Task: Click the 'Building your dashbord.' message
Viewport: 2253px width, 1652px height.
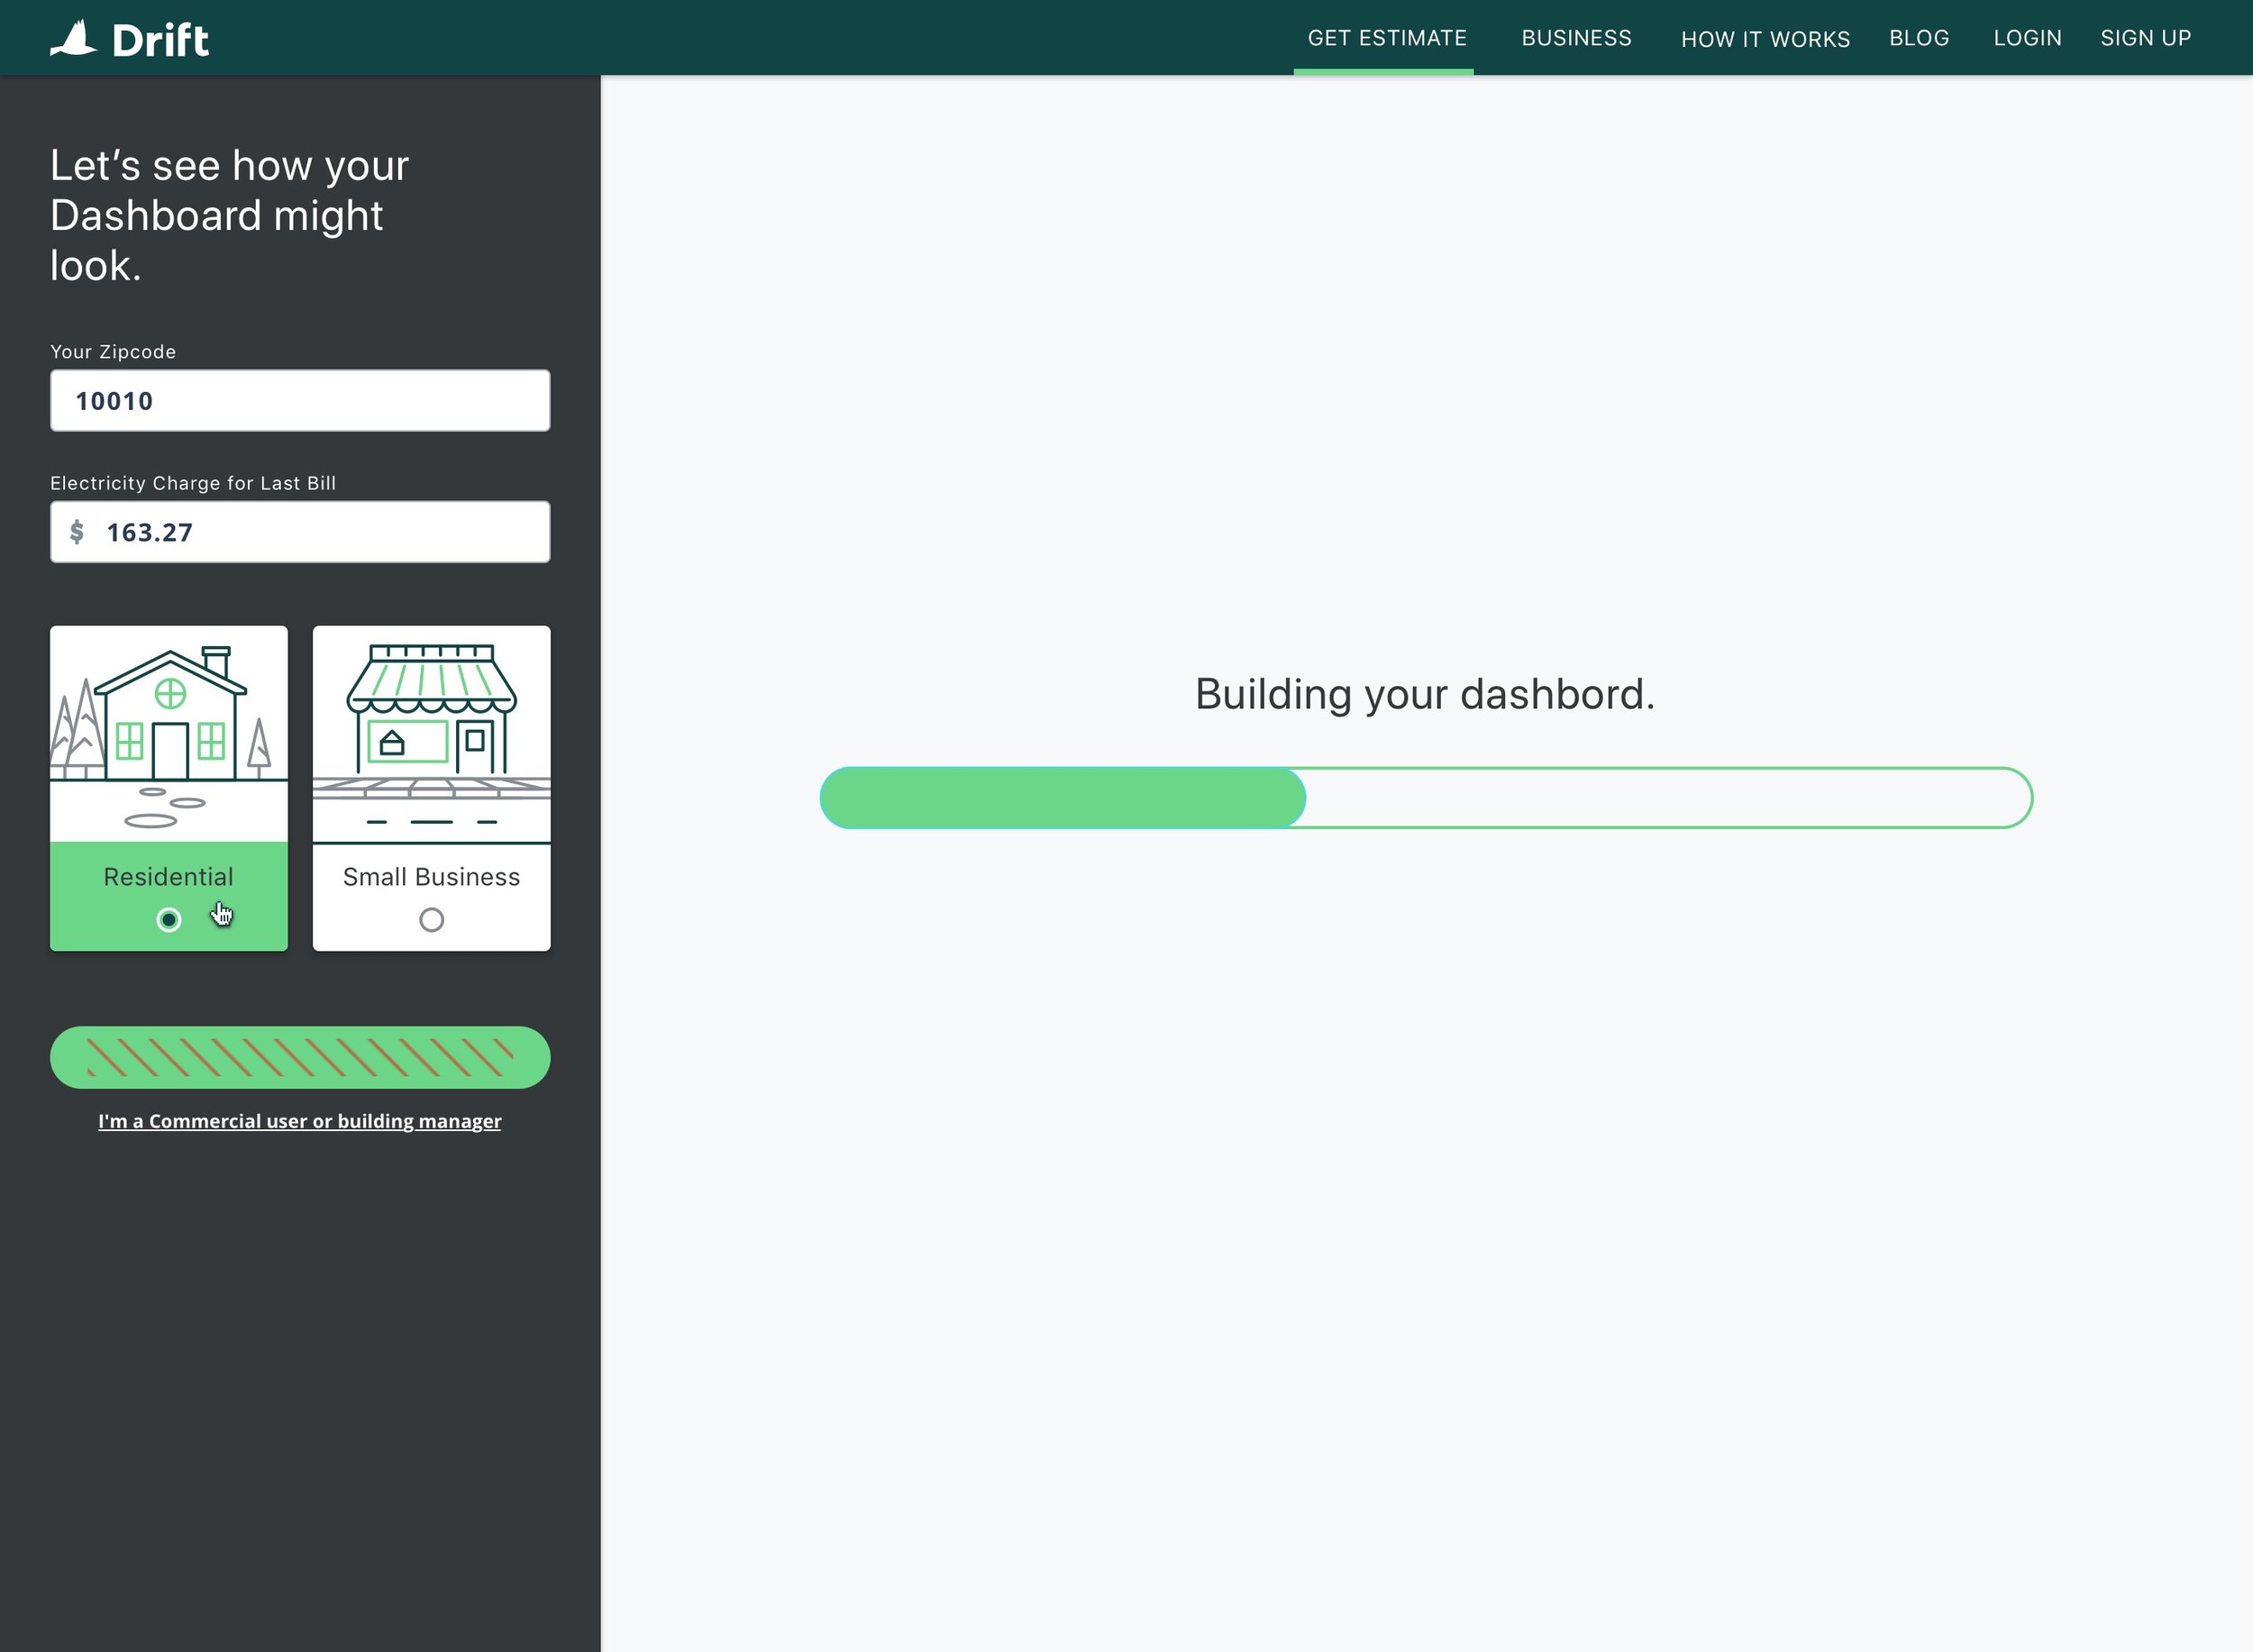Action: pos(1425,694)
